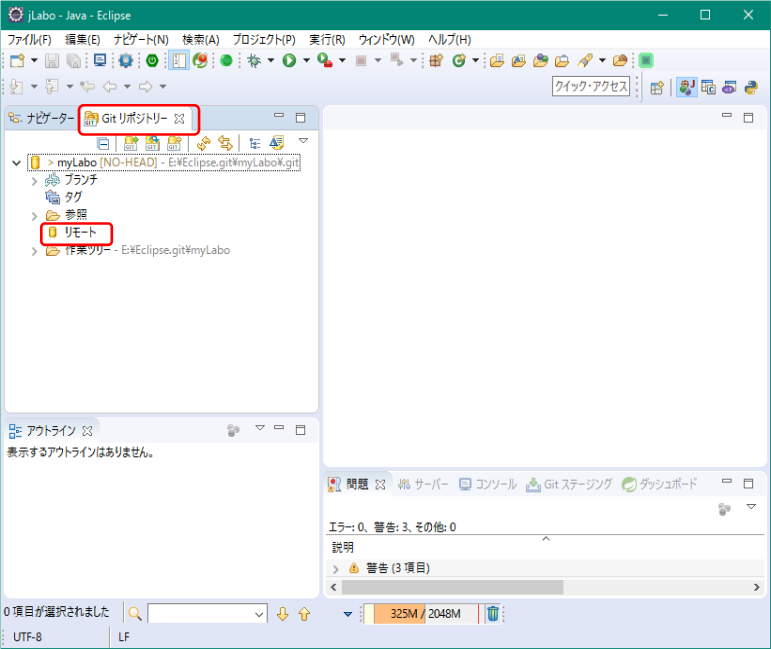
Task: Open the プロジェクト(P) menu
Action: 264,40
